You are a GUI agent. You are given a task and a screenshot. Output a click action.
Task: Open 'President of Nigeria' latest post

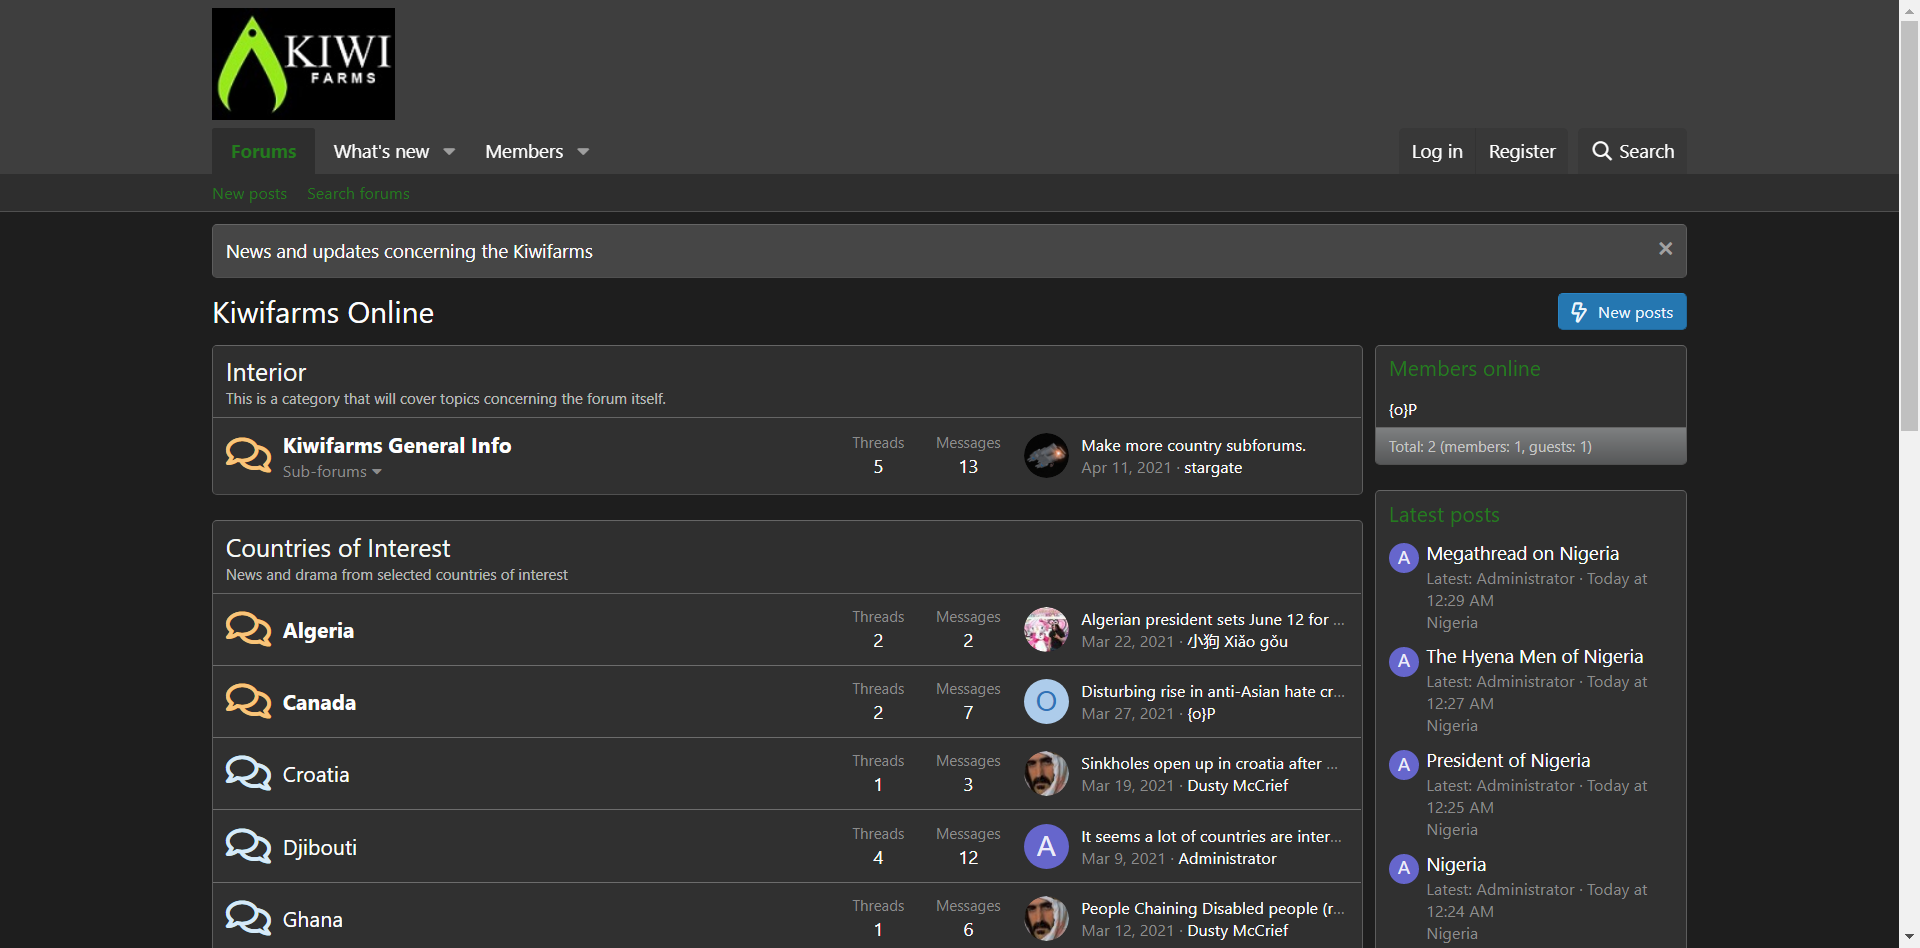point(1508,761)
